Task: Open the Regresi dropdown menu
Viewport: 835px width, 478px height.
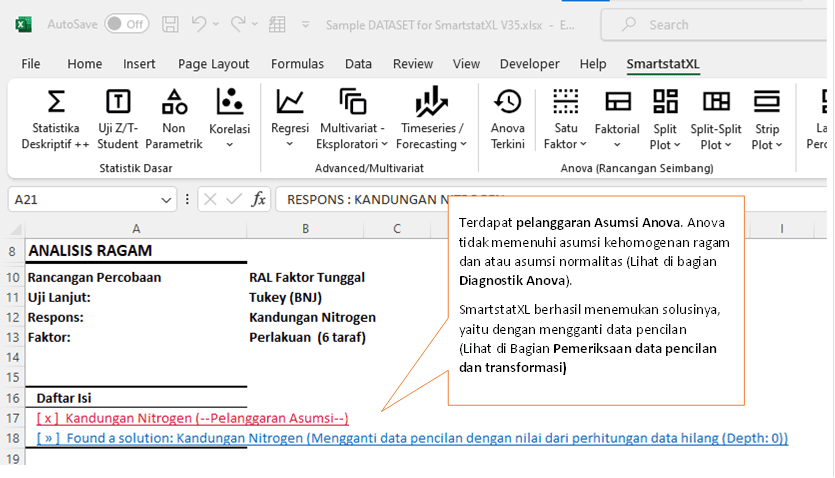Action: pos(290,119)
